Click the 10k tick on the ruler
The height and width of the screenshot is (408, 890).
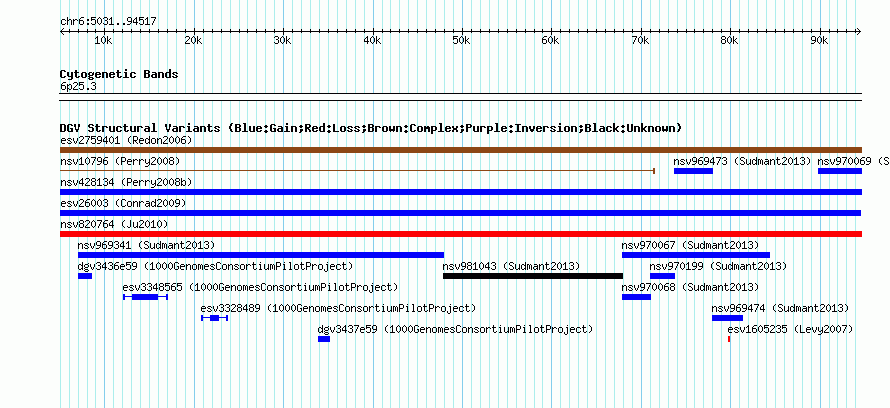(103, 40)
